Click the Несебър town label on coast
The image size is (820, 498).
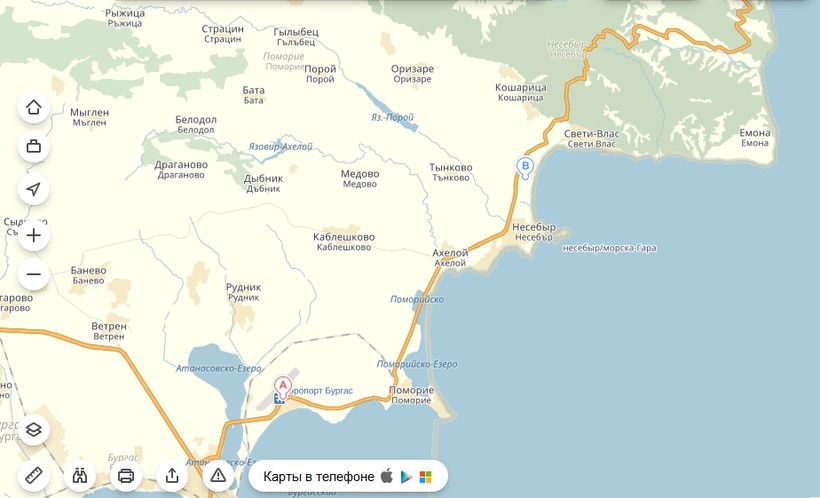(x=533, y=232)
